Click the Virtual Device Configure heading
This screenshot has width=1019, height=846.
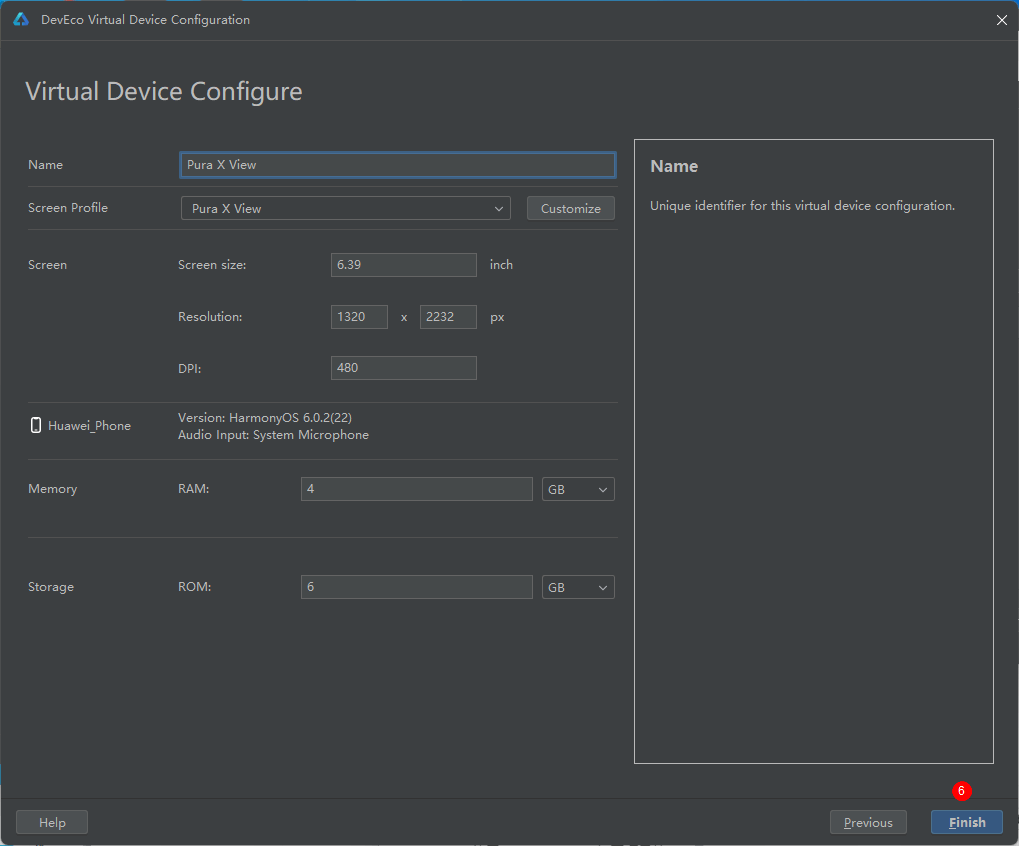pos(164,92)
